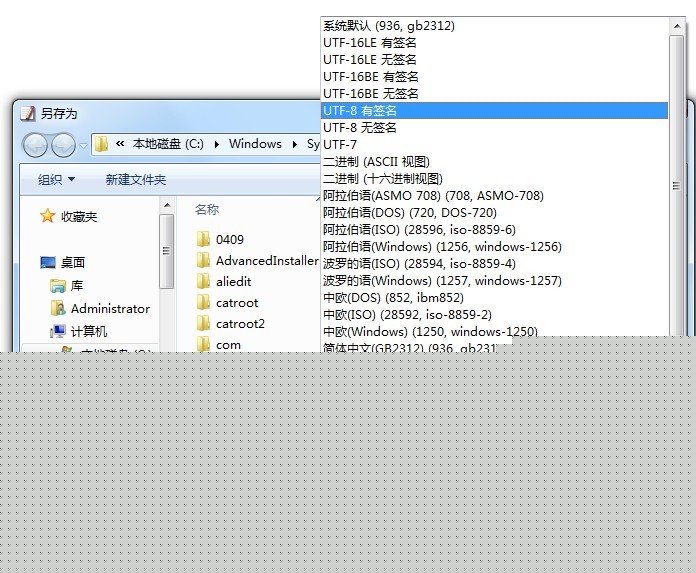The image size is (696, 573).
Task: Click the 计算机 computer icon
Action: (x=58, y=331)
